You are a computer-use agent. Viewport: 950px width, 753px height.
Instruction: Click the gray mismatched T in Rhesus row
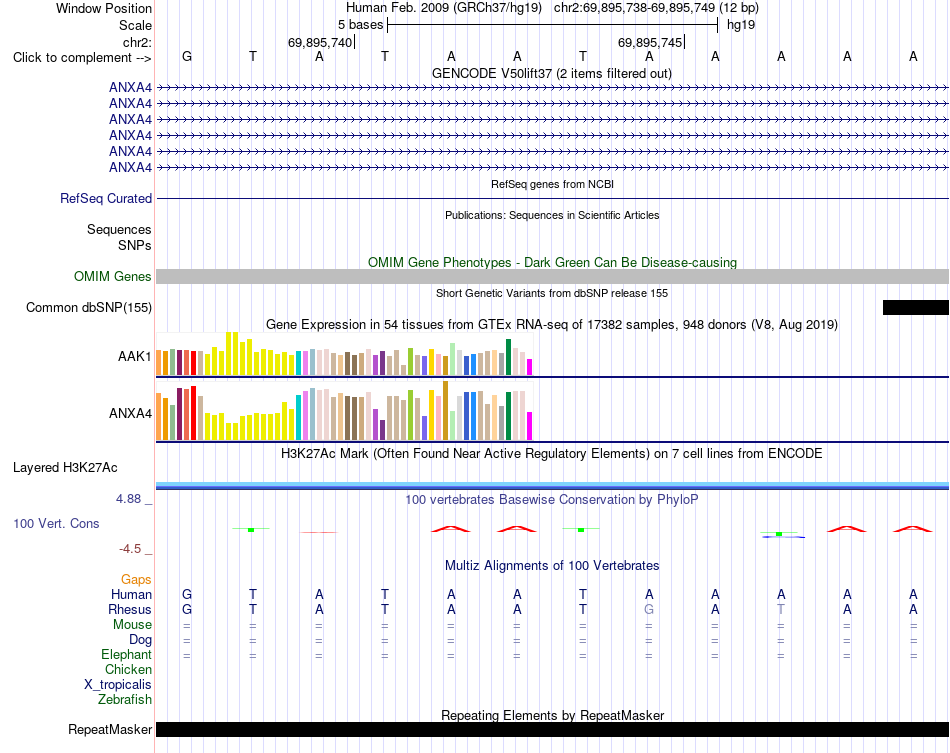[x=781, y=609]
